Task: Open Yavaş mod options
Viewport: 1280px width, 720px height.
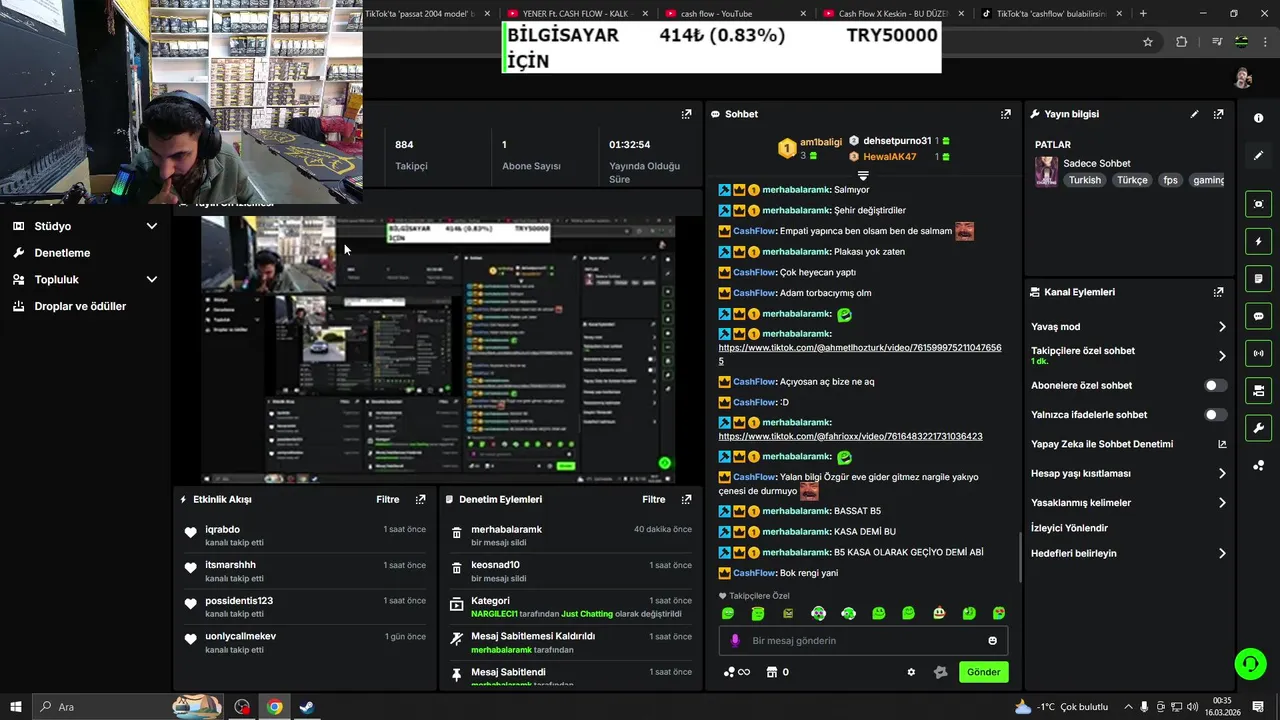Action: (1128, 327)
